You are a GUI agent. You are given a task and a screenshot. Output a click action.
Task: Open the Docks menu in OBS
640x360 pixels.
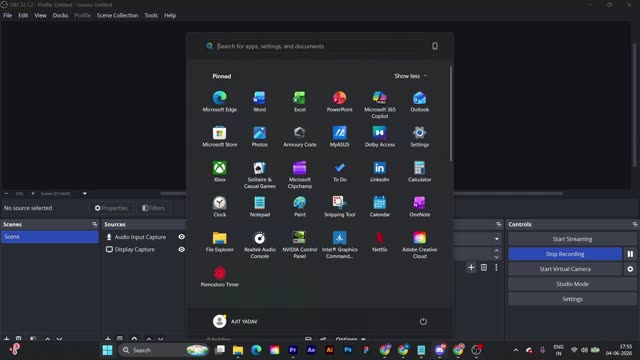coord(60,15)
